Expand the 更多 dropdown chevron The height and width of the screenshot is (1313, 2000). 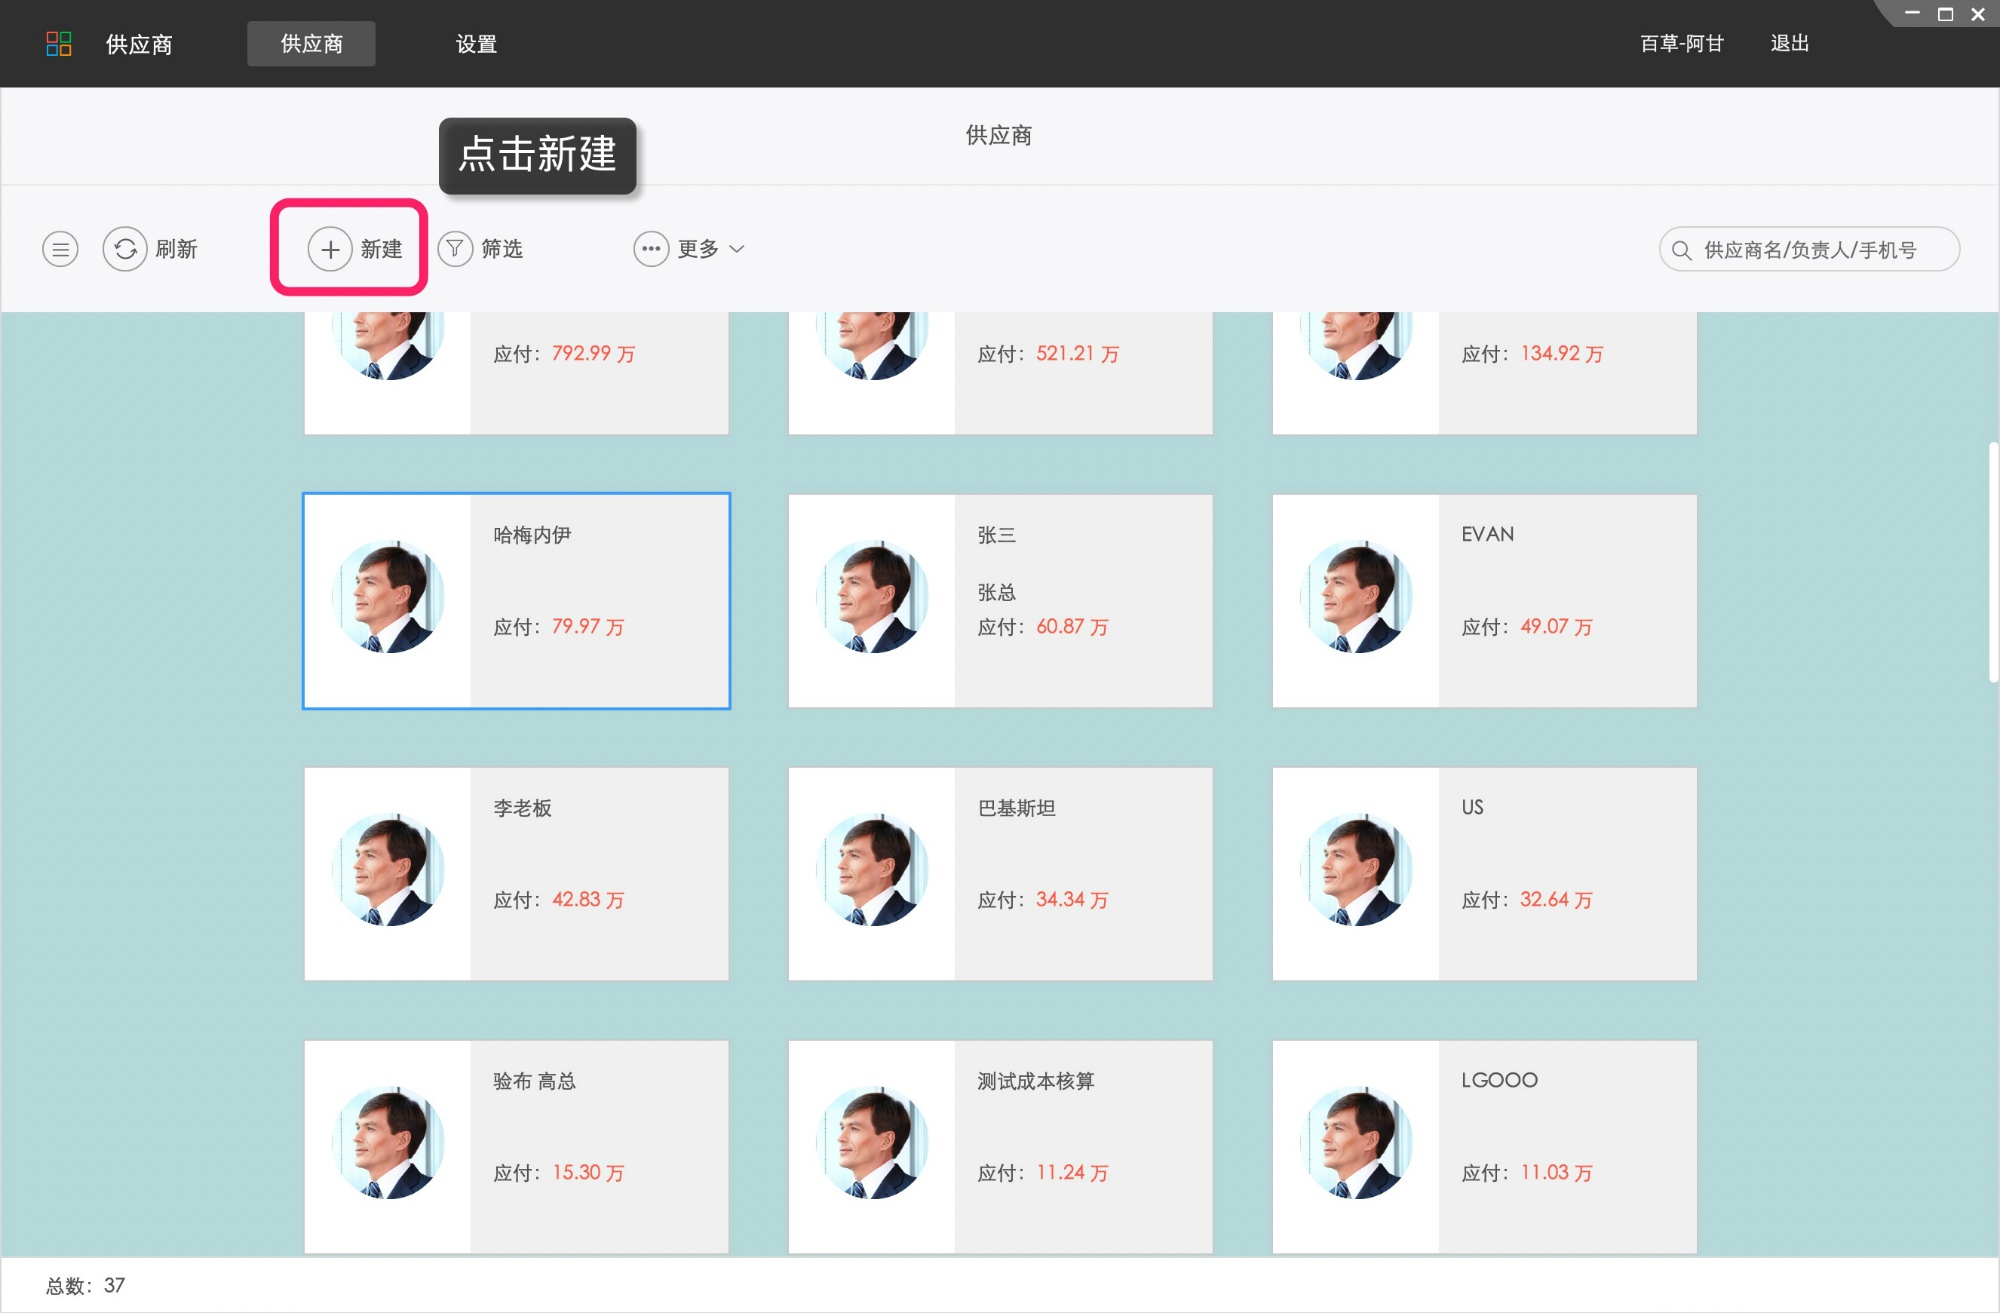click(737, 249)
